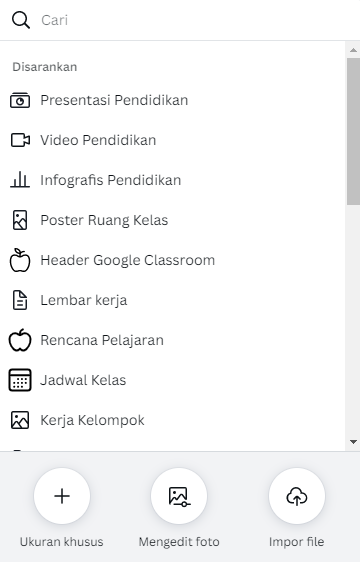
Task: Select Presentasi Pendidikan from suggestions
Action: pyautogui.click(x=172, y=100)
